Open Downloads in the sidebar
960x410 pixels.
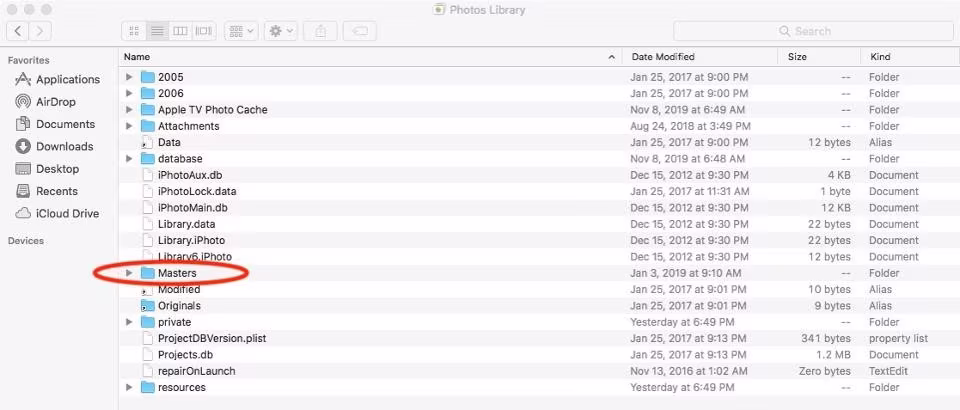[54, 146]
